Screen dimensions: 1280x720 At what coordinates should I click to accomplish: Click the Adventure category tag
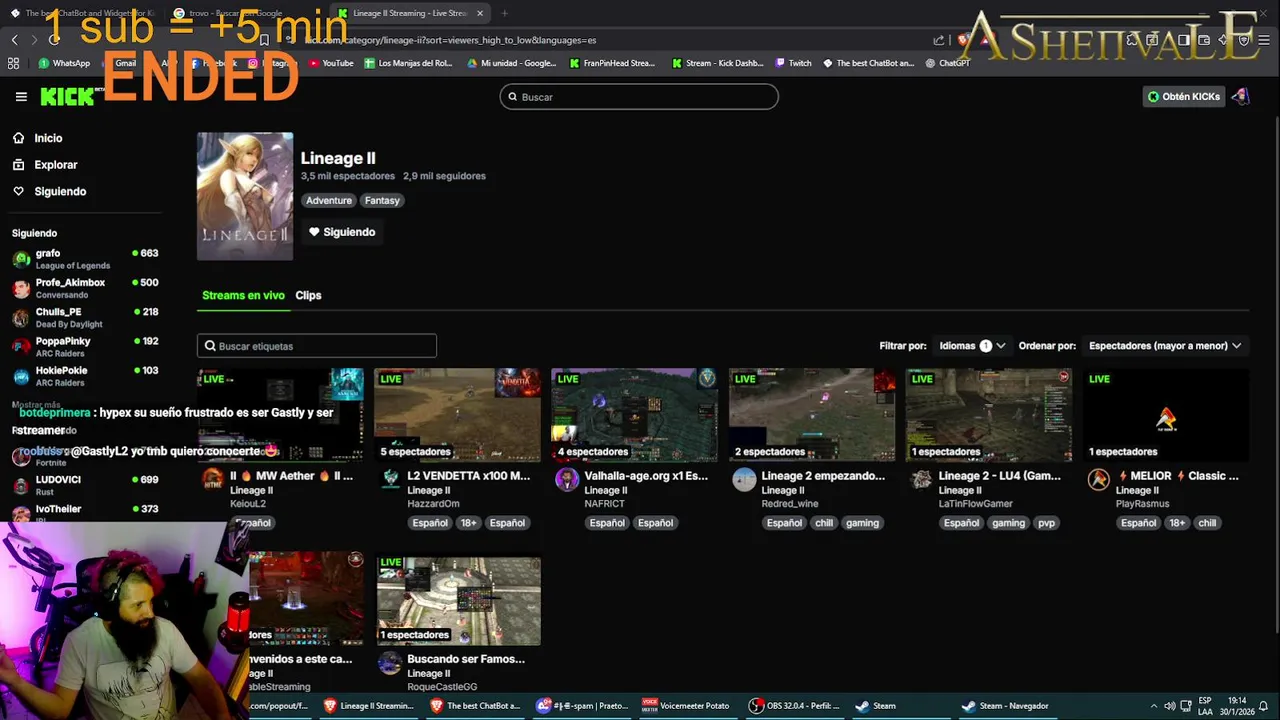(329, 200)
